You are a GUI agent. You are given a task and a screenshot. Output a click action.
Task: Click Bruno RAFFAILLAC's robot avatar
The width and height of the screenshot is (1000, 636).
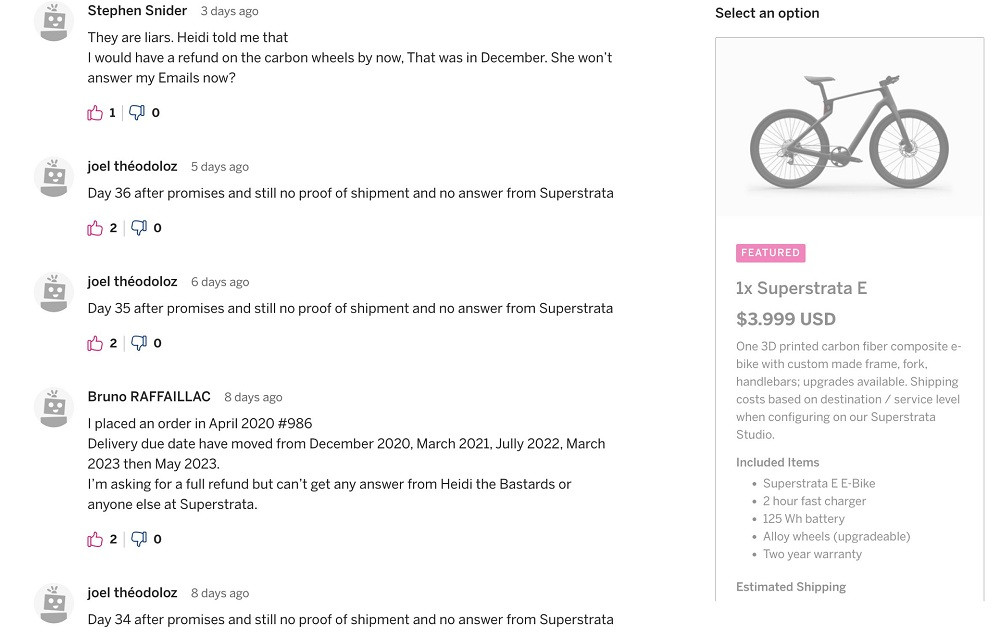tap(54, 407)
